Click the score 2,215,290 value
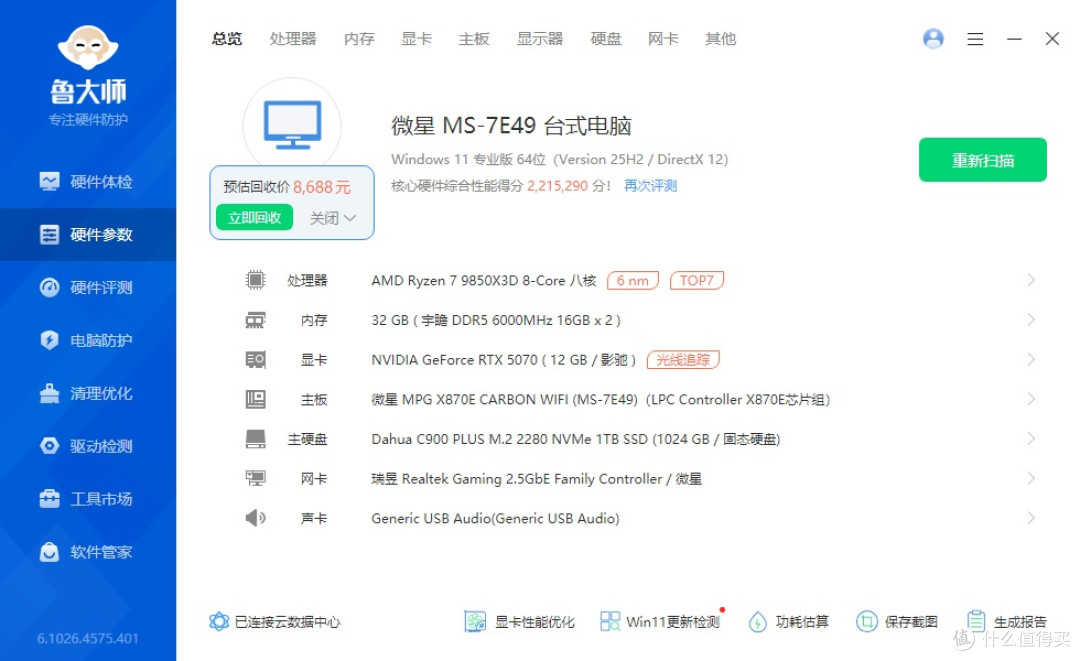Viewport: 1080px width, 661px height. coord(557,186)
